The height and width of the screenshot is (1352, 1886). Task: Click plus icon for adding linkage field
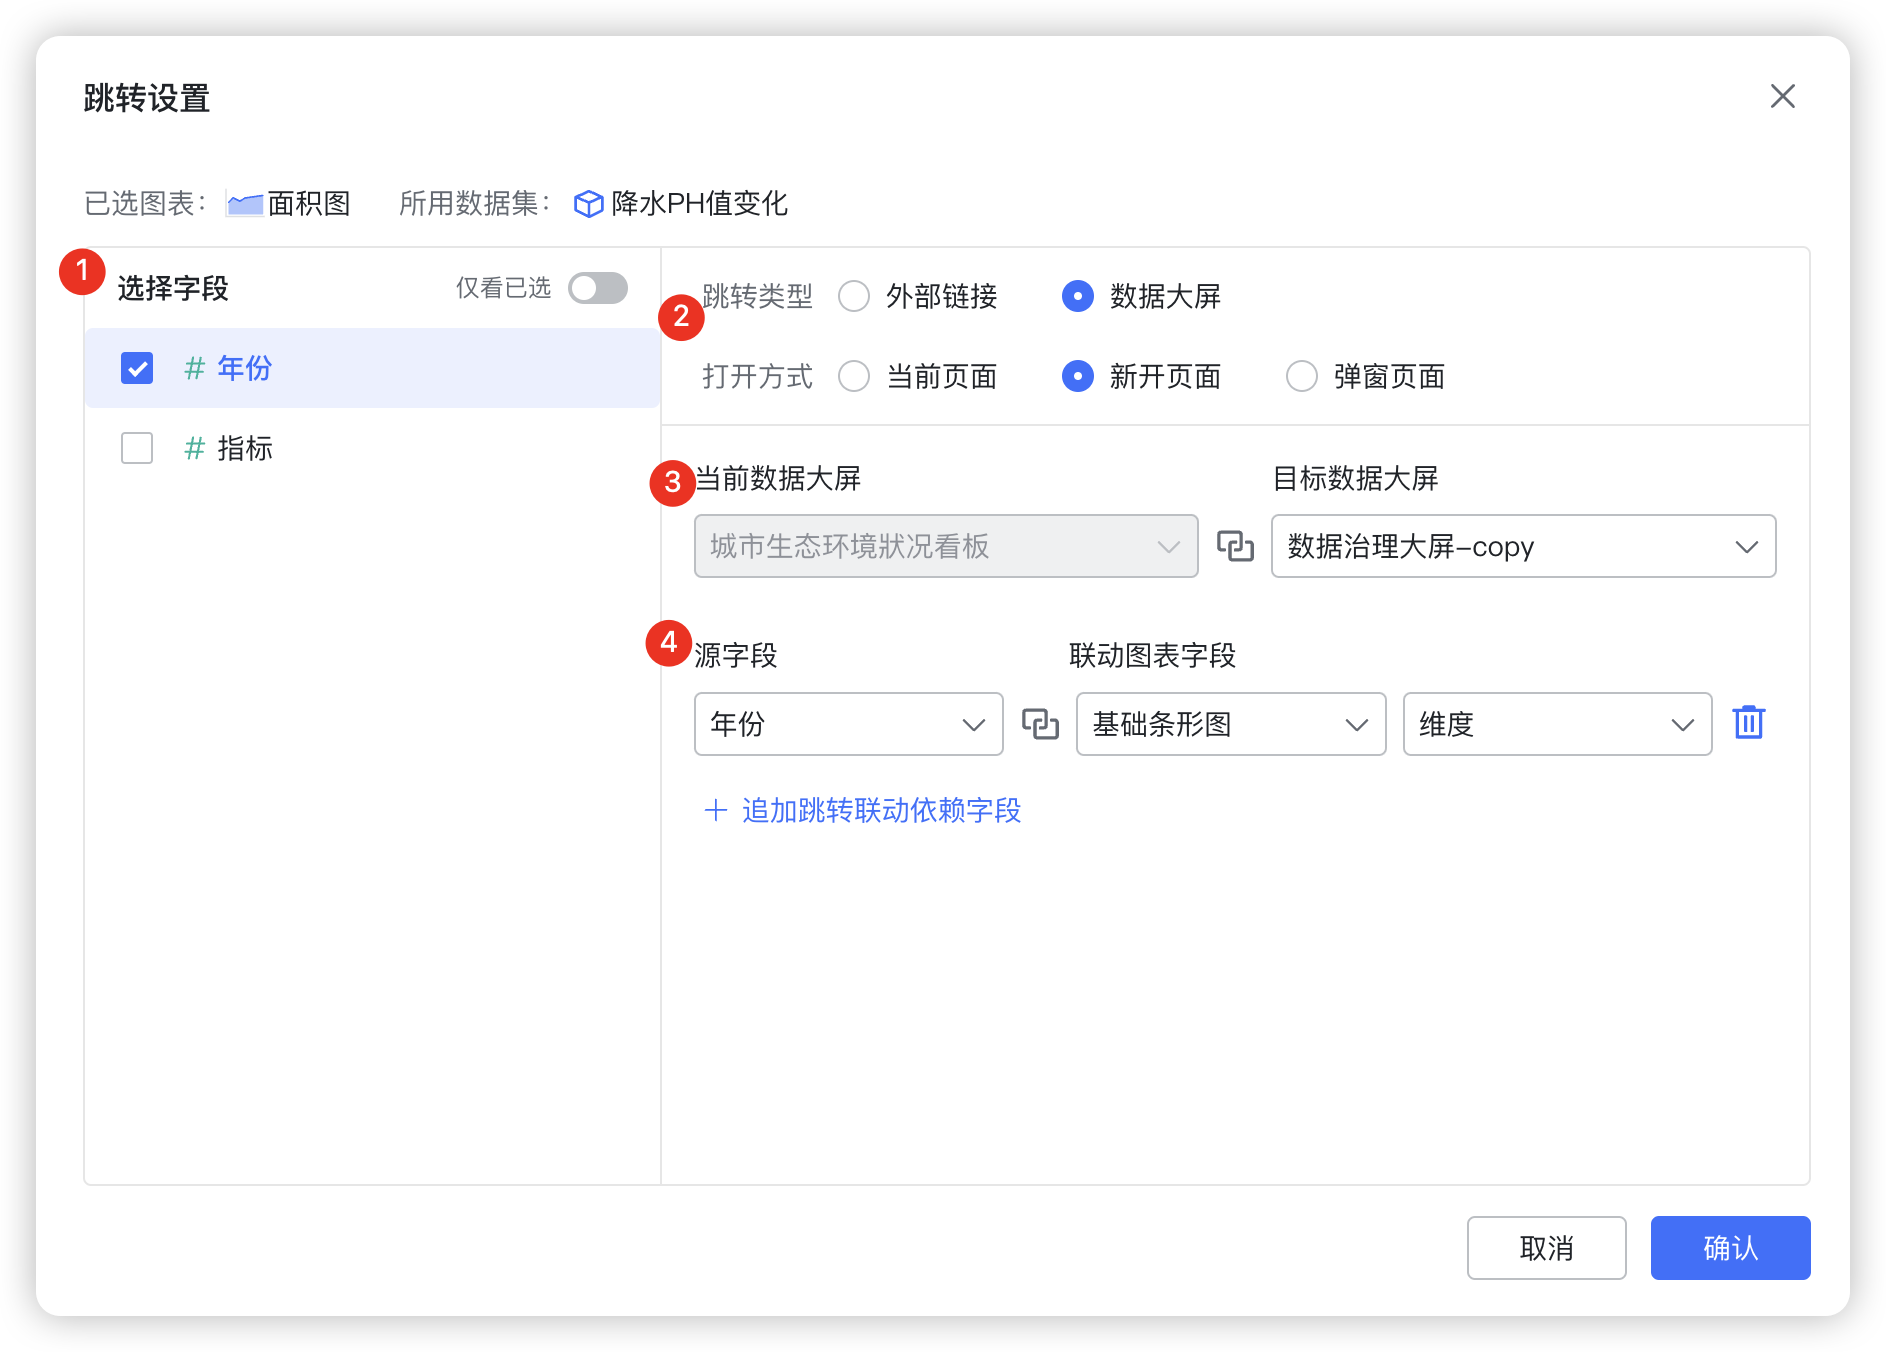click(x=715, y=810)
